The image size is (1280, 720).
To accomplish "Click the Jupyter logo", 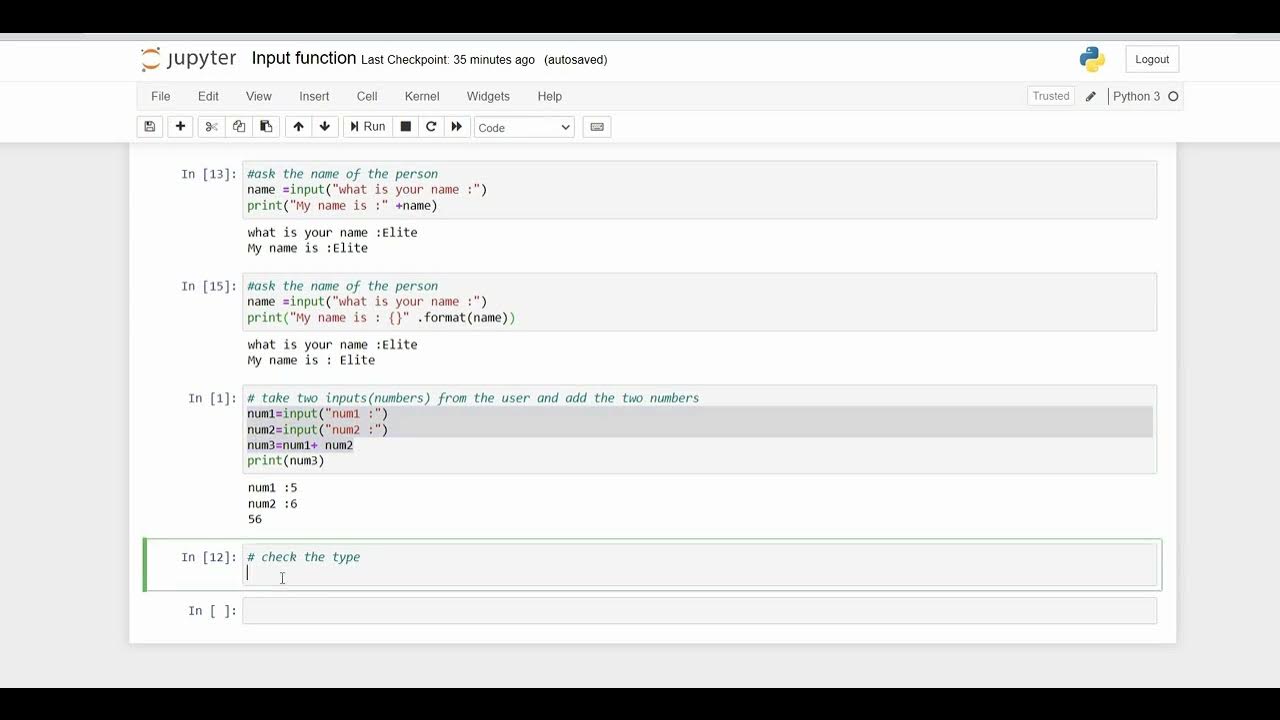I will 189,59.
